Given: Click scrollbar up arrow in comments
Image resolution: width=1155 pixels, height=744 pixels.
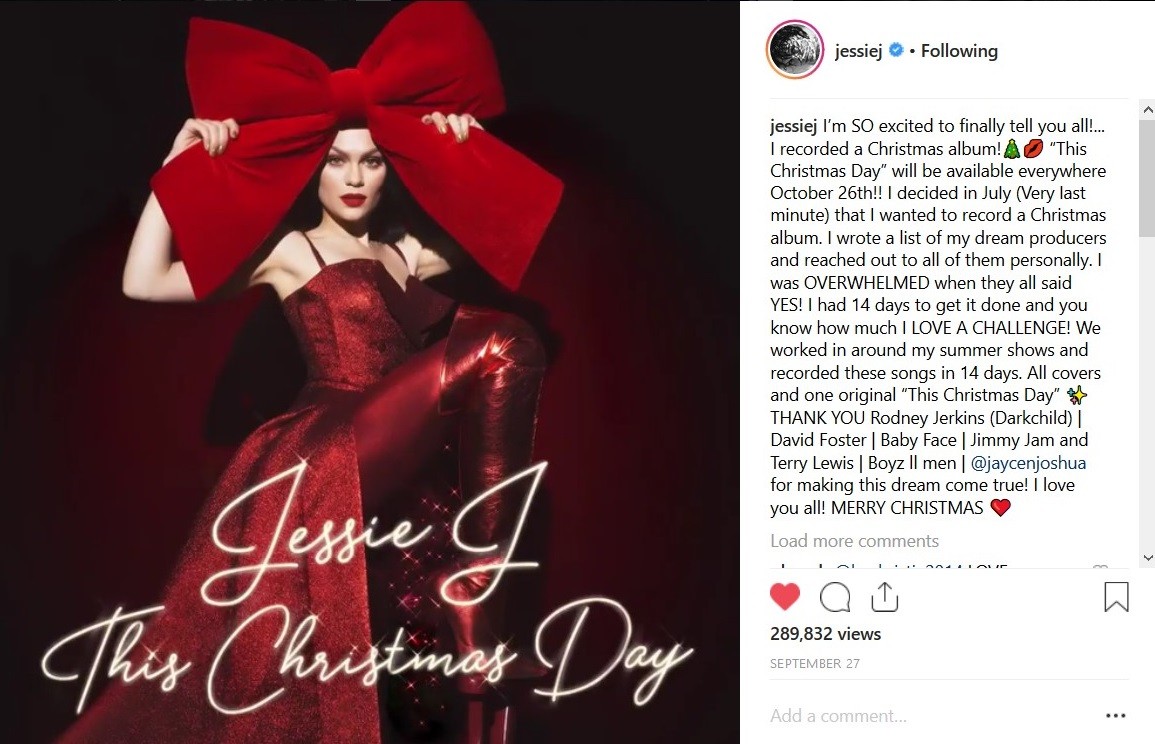Looking at the screenshot, I should coord(1147,110).
